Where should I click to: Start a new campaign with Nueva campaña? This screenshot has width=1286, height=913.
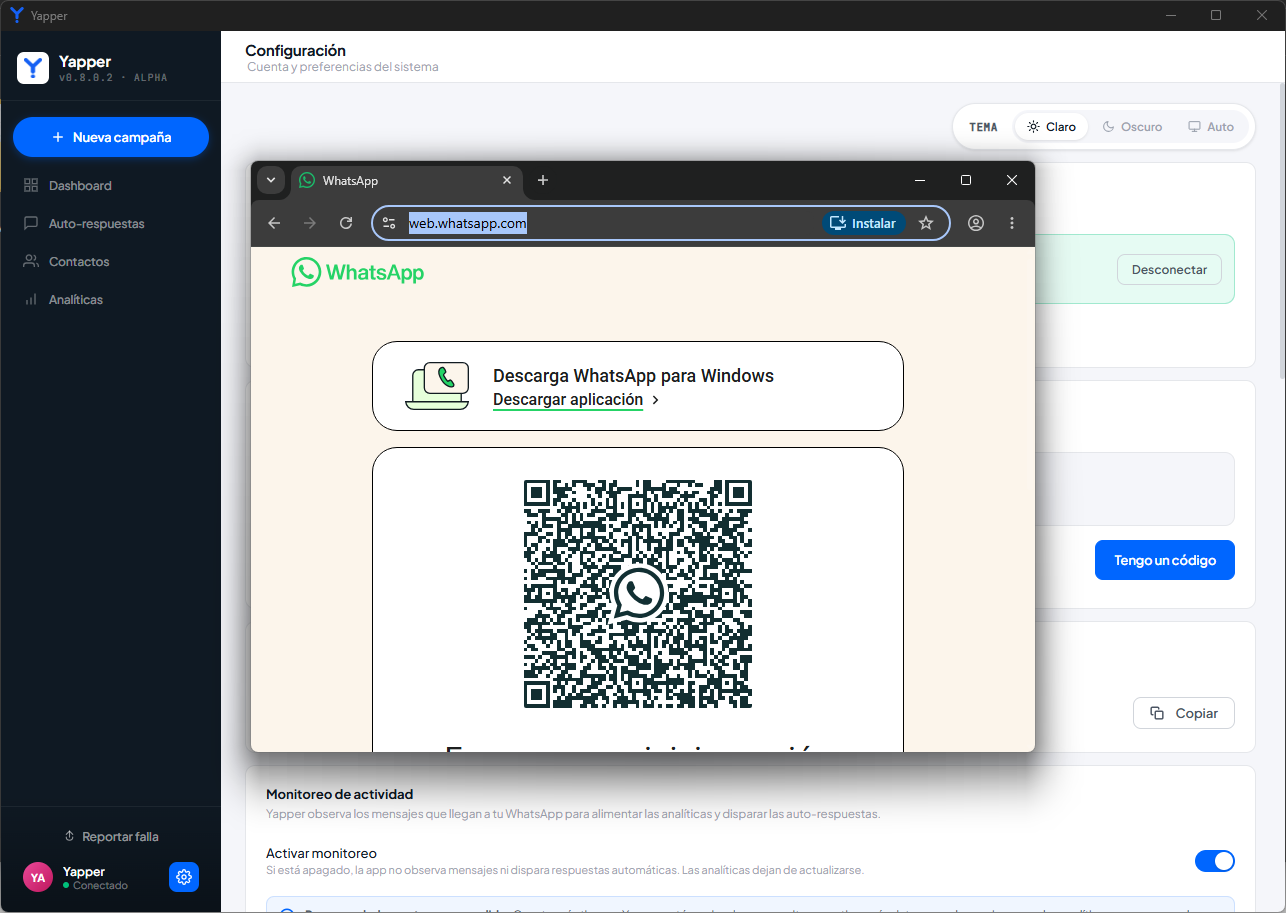click(x=111, y=137)
